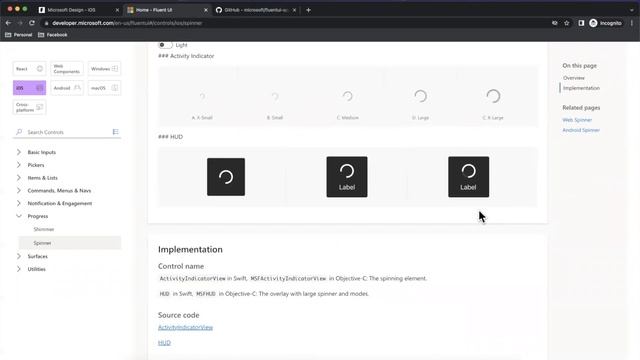Jump to Implementation in On this page
640x360 pixels.
click(581, 88)
